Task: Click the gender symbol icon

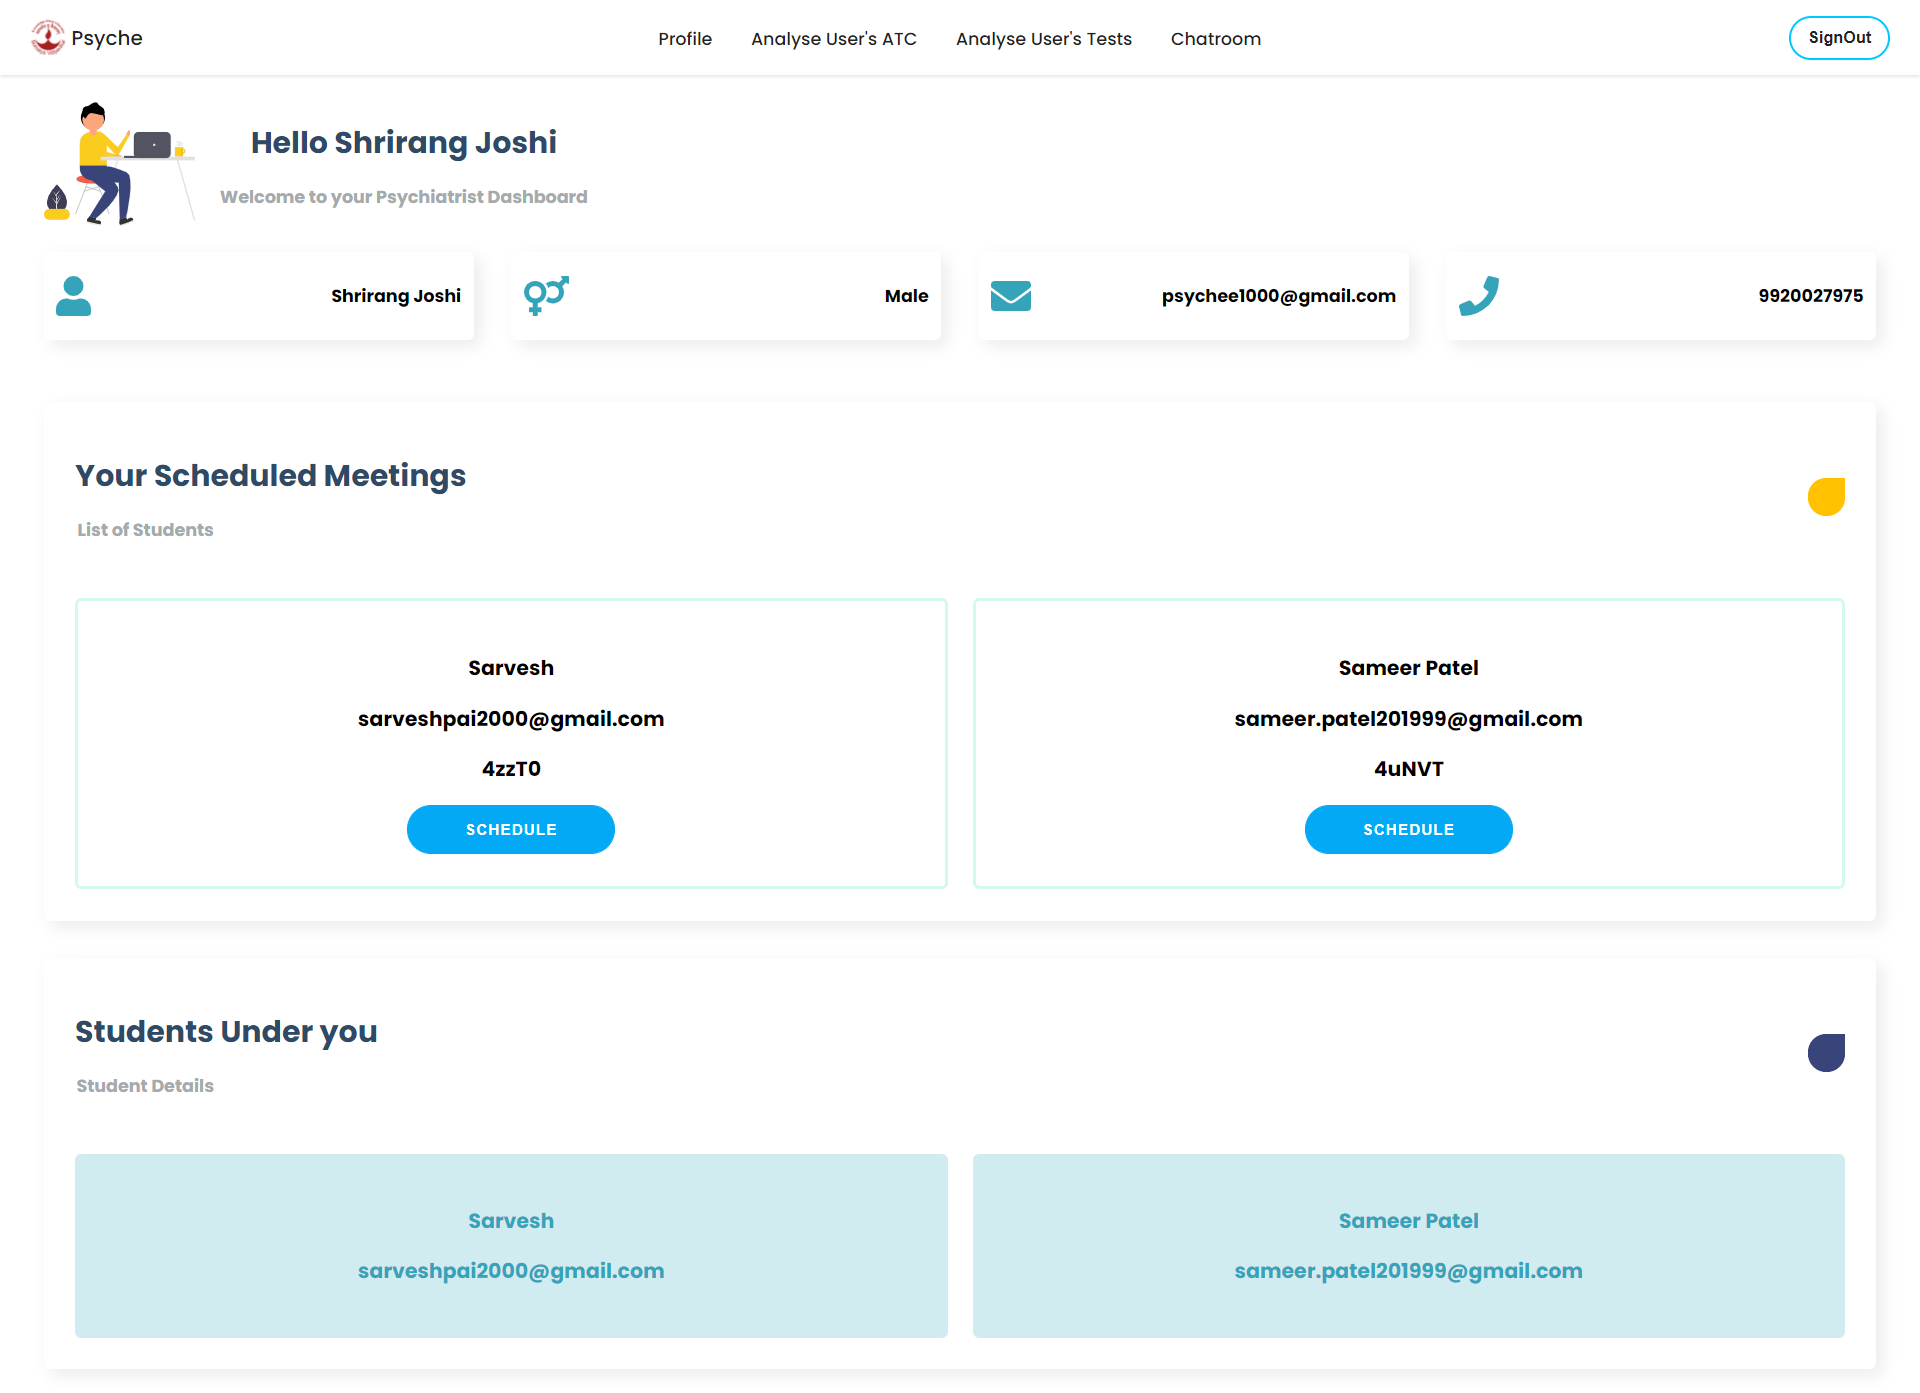Action: pyautogui.click(x=546, y=295)
